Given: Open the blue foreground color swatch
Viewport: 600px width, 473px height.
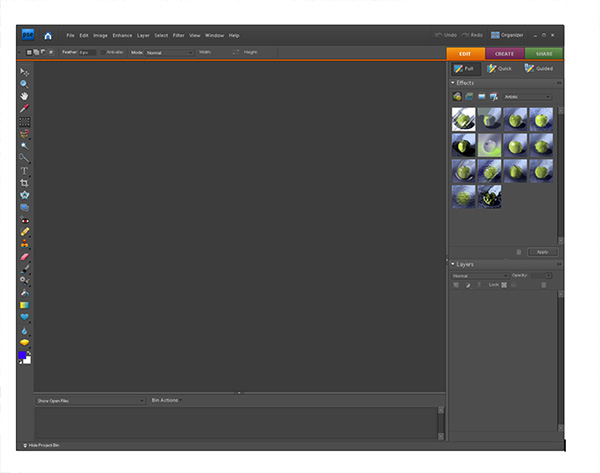Looking at the screenshot, I should coord(22,355).
